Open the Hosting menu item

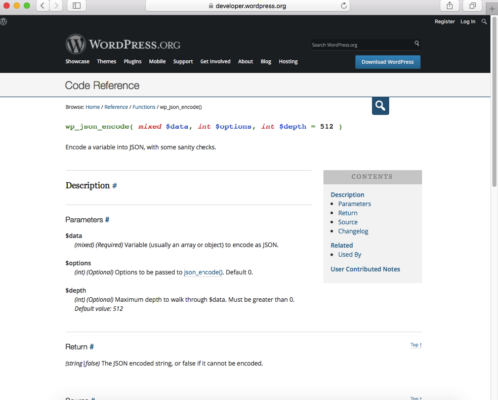pyautogui.click(x=288, y=61)
